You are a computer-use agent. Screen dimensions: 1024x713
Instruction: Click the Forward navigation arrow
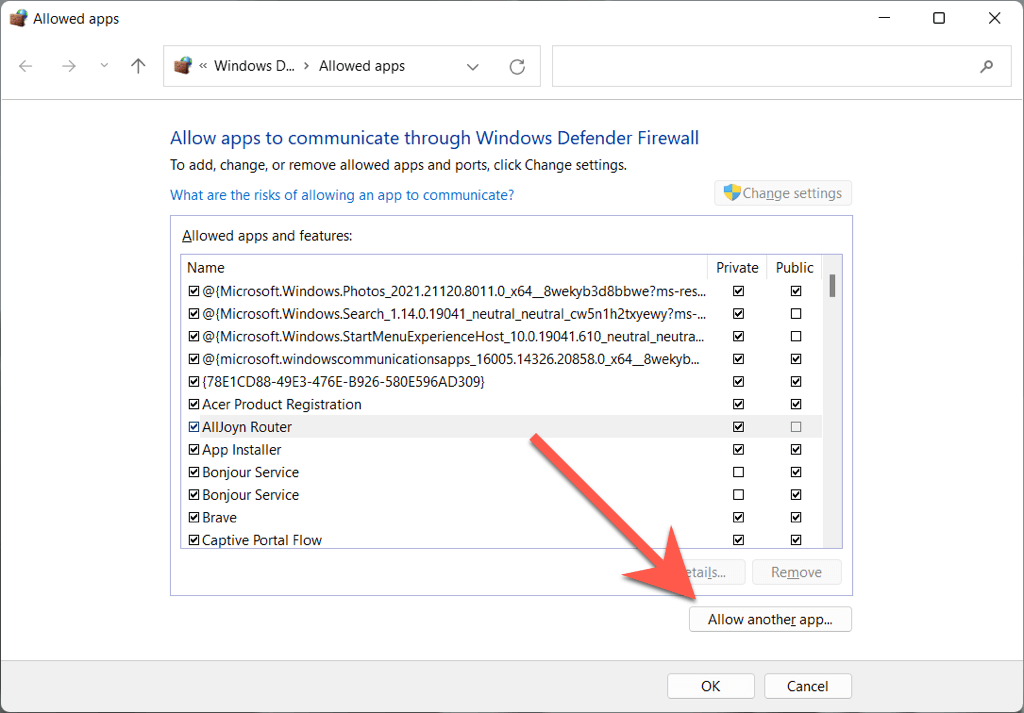[x=68, y=66]
